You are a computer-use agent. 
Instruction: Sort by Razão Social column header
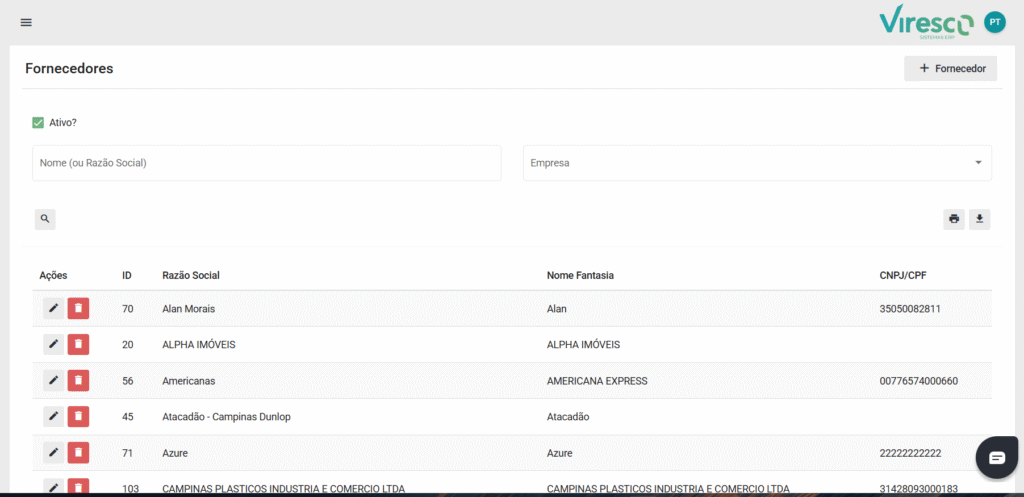coord(191,275)
